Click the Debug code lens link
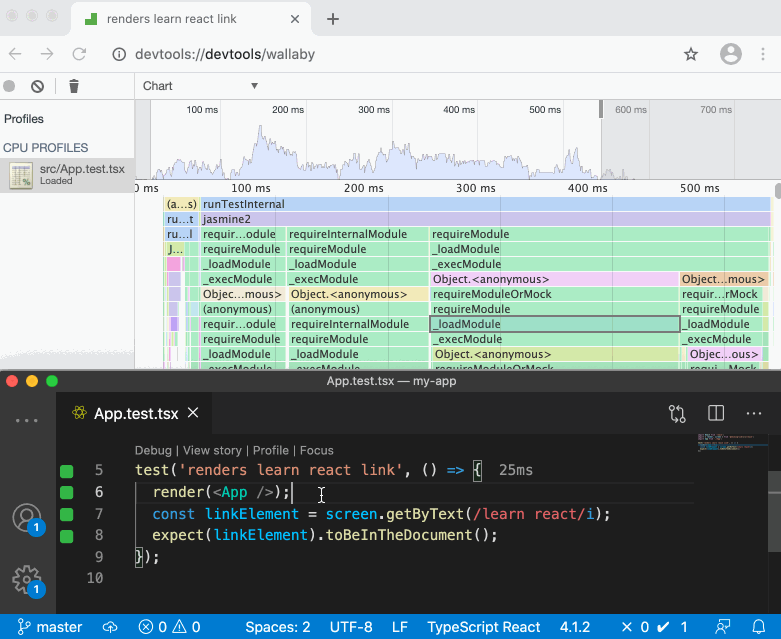The image size is (781, 639). click(153, 450)
